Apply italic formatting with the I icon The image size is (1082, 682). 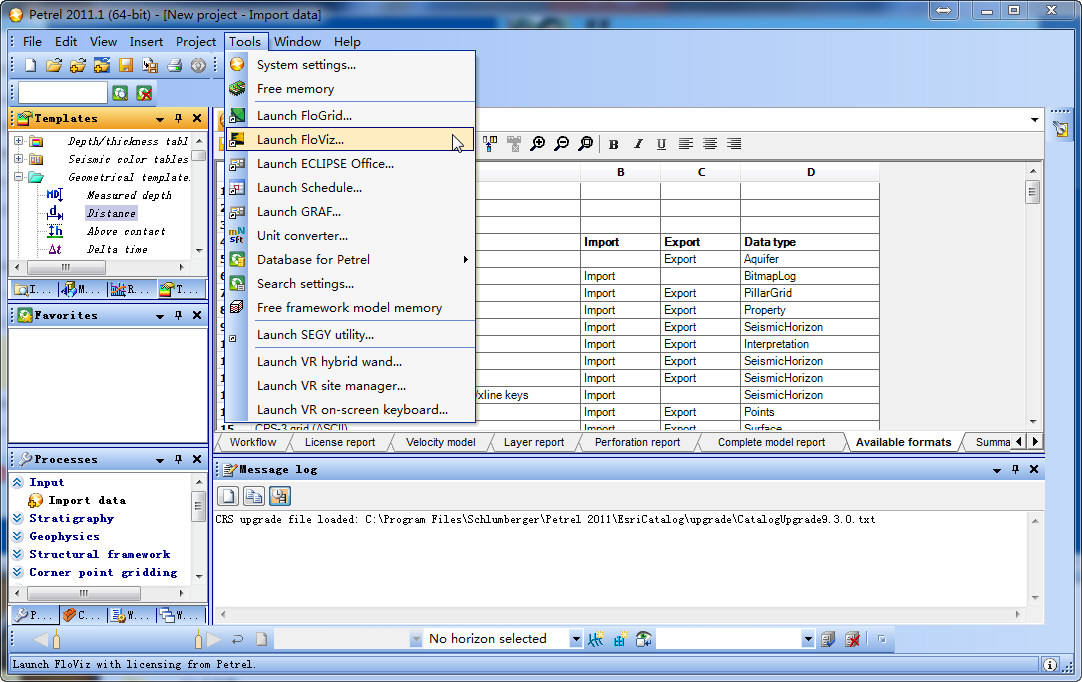[x=638, y=144]
